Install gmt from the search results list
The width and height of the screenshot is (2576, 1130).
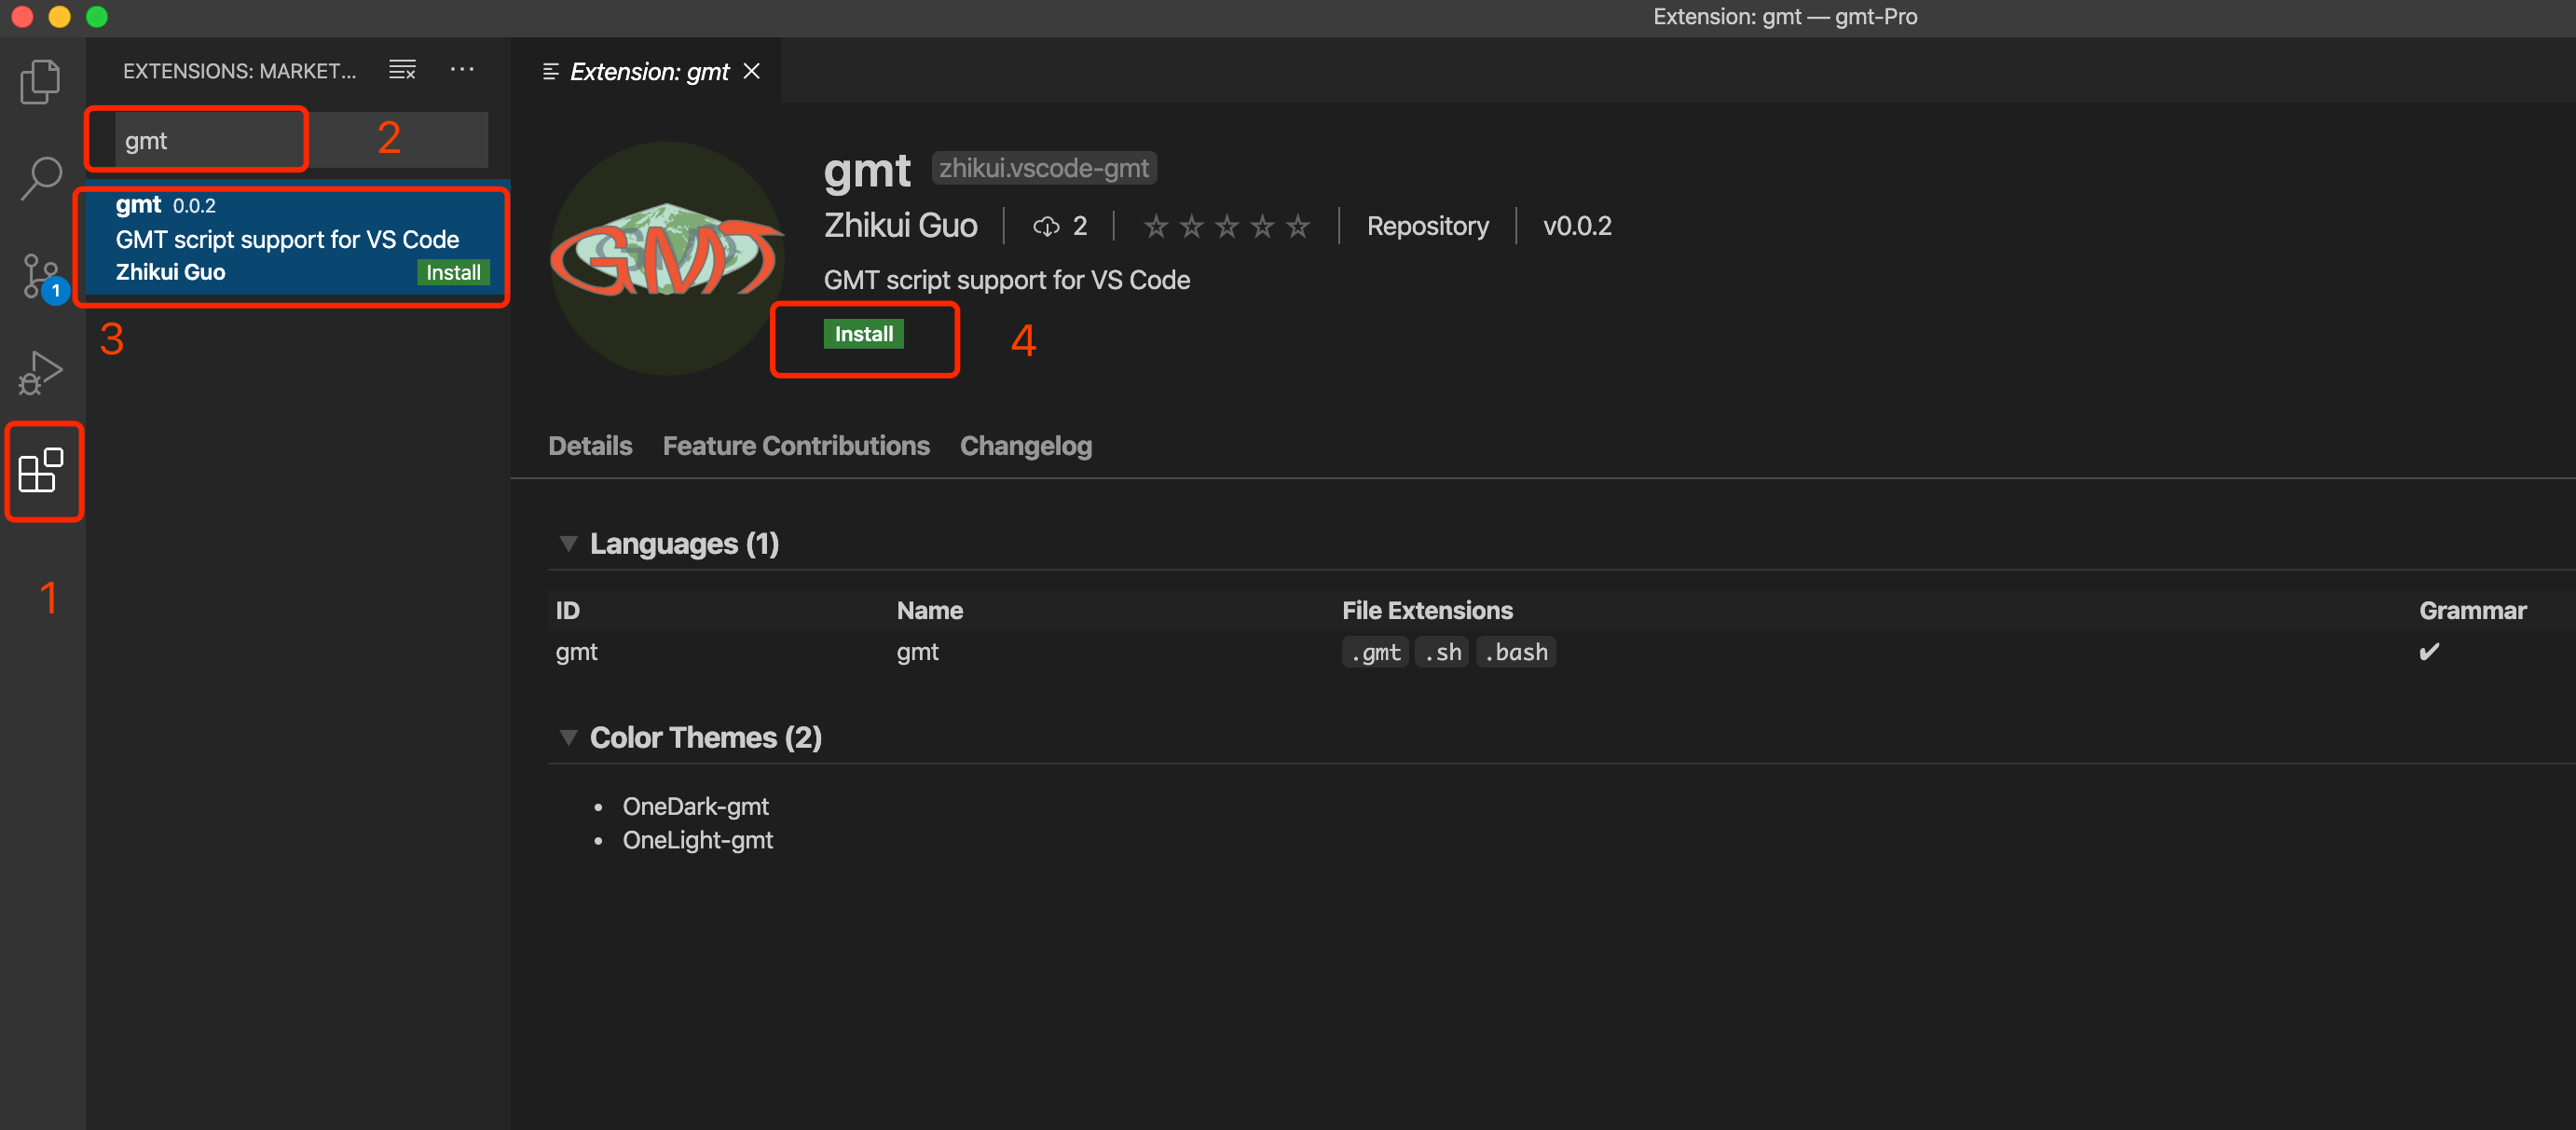coord(453,273)
